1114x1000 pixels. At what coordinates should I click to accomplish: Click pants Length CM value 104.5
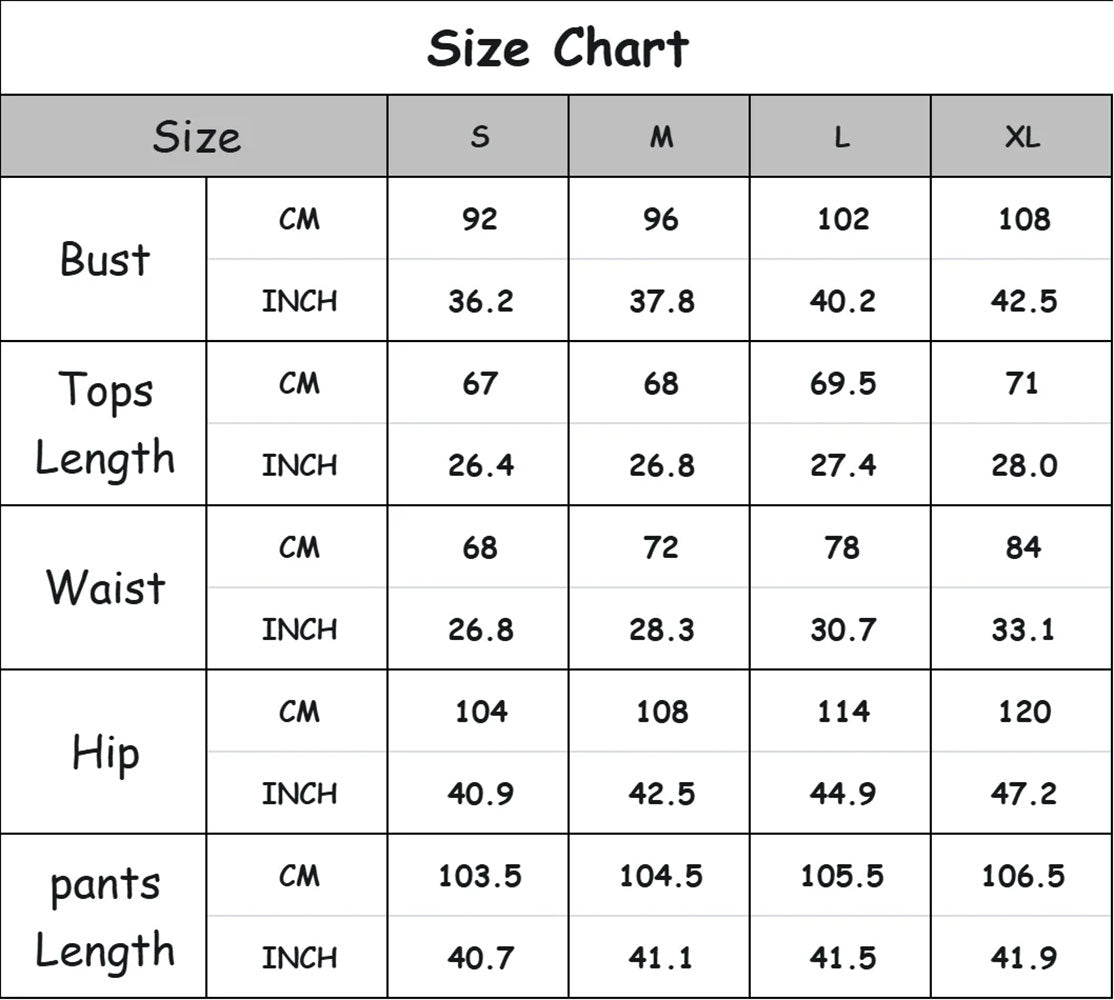pyautogui.click(x=660, y=876)
